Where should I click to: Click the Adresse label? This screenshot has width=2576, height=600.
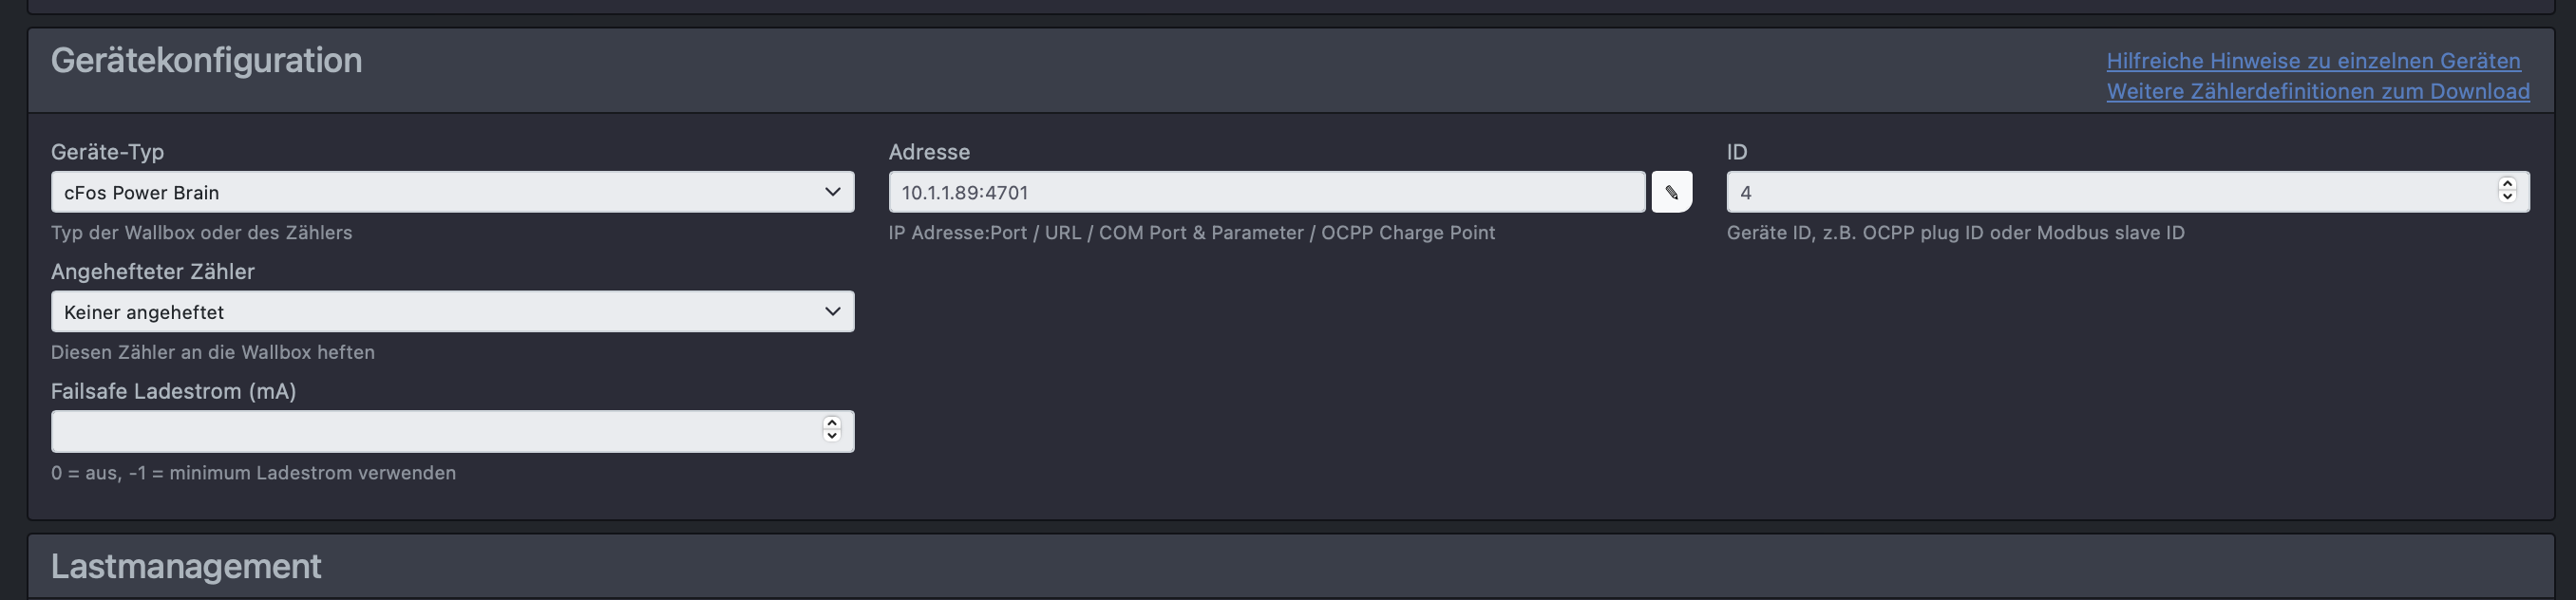click(929, 152)
